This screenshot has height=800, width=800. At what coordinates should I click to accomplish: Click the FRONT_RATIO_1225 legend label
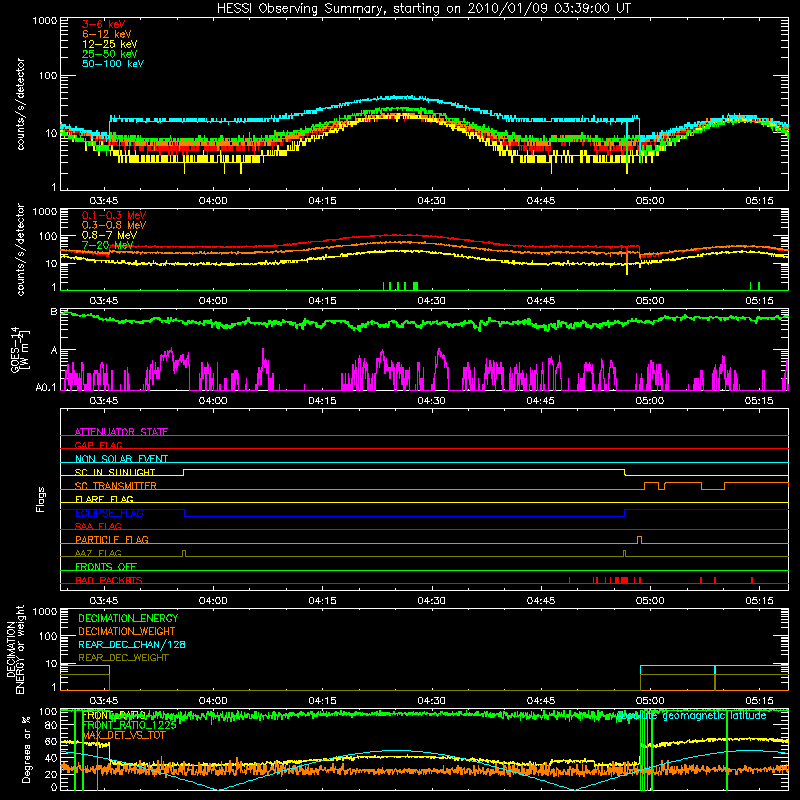click(x=129, y=725)
